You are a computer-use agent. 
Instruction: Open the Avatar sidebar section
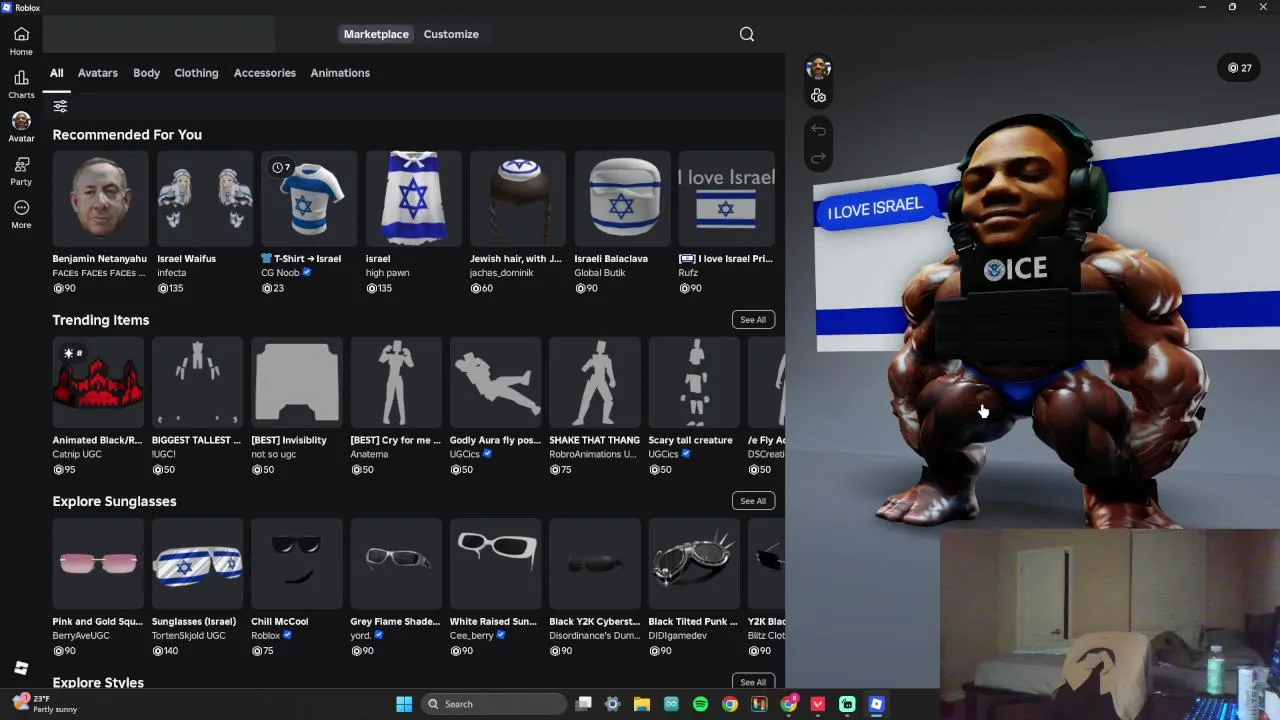pyautogui.click(x=21, y=127)
